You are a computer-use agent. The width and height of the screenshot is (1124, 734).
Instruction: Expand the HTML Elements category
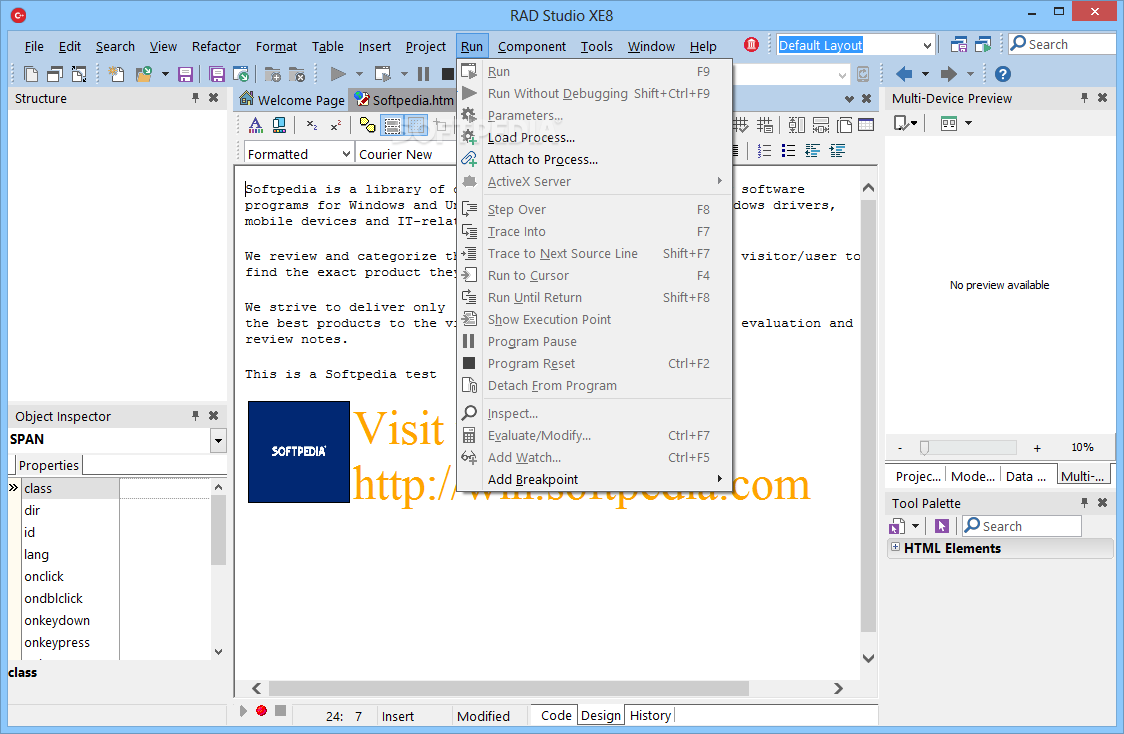tap(895, 547)
